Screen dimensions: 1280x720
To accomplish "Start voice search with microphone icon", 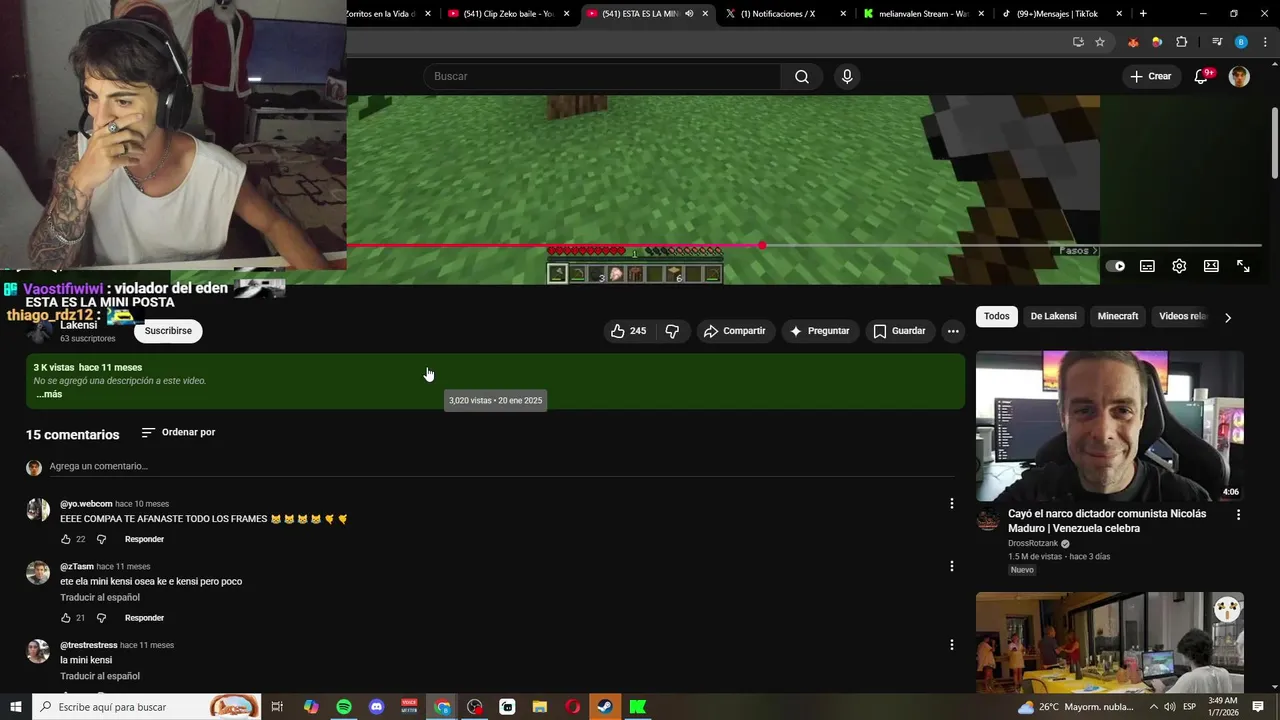I will 847,77.
